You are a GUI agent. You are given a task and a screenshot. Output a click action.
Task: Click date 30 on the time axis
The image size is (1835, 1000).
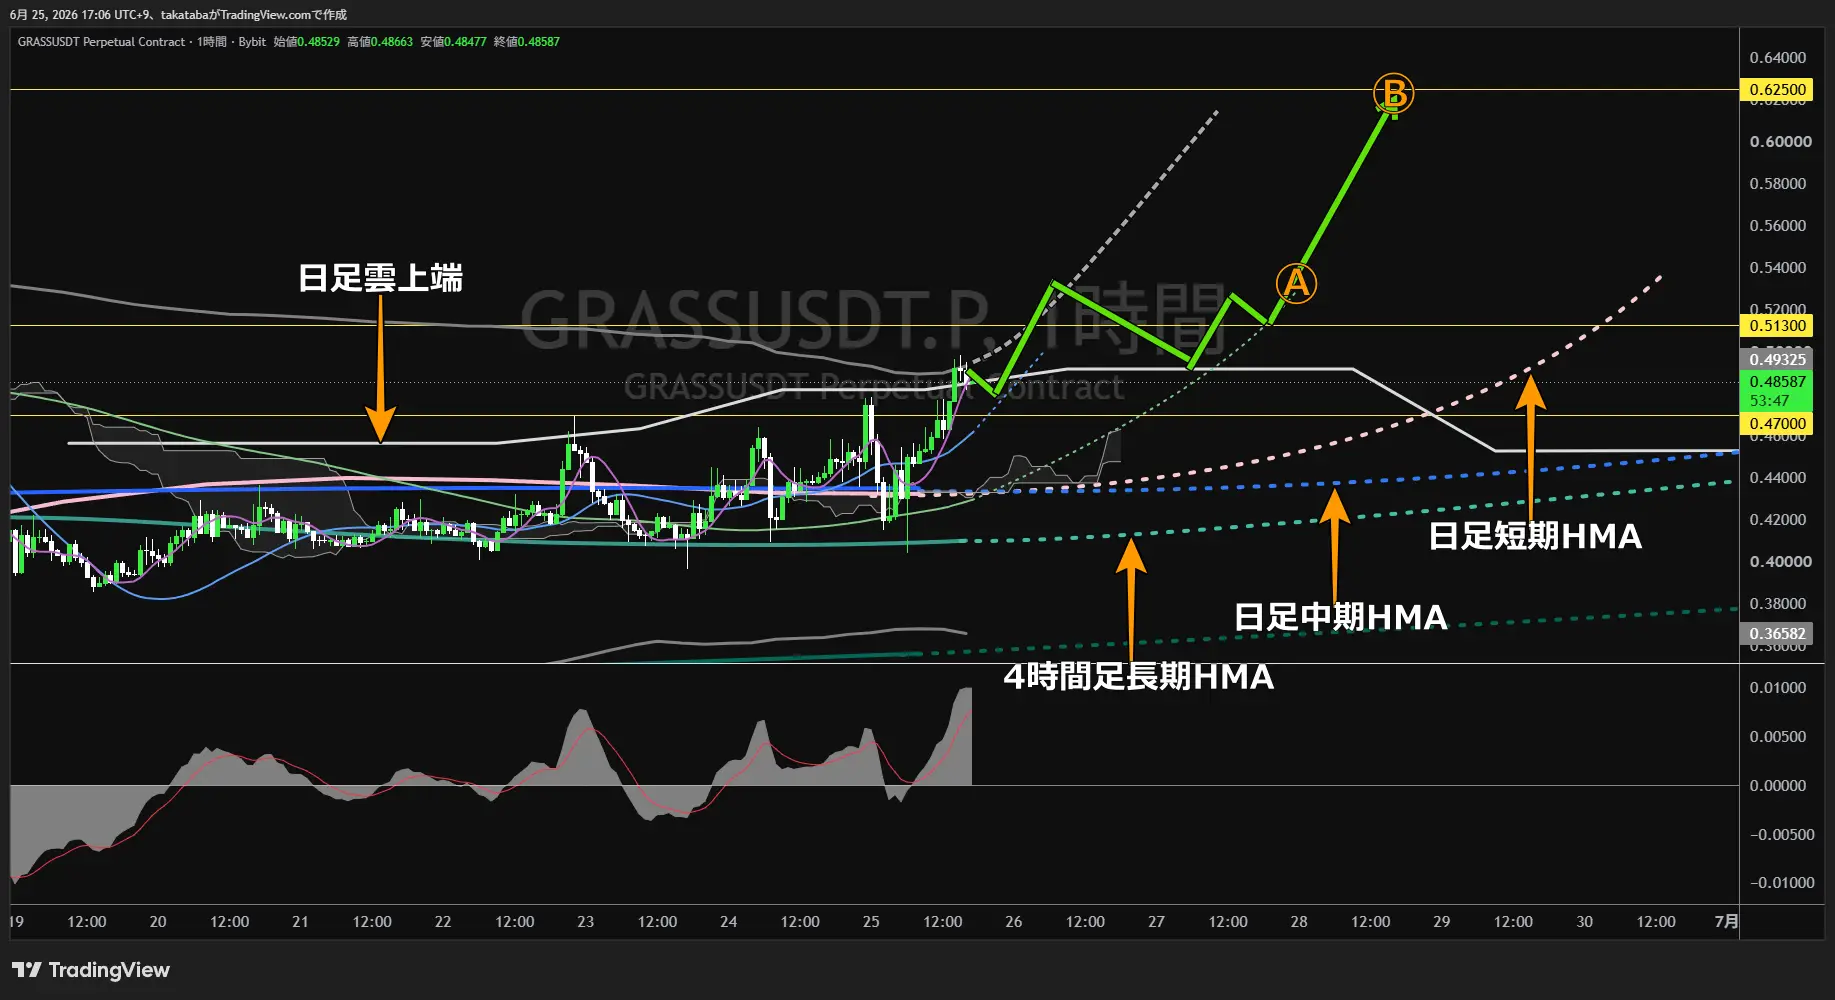tap(1585, 922)
